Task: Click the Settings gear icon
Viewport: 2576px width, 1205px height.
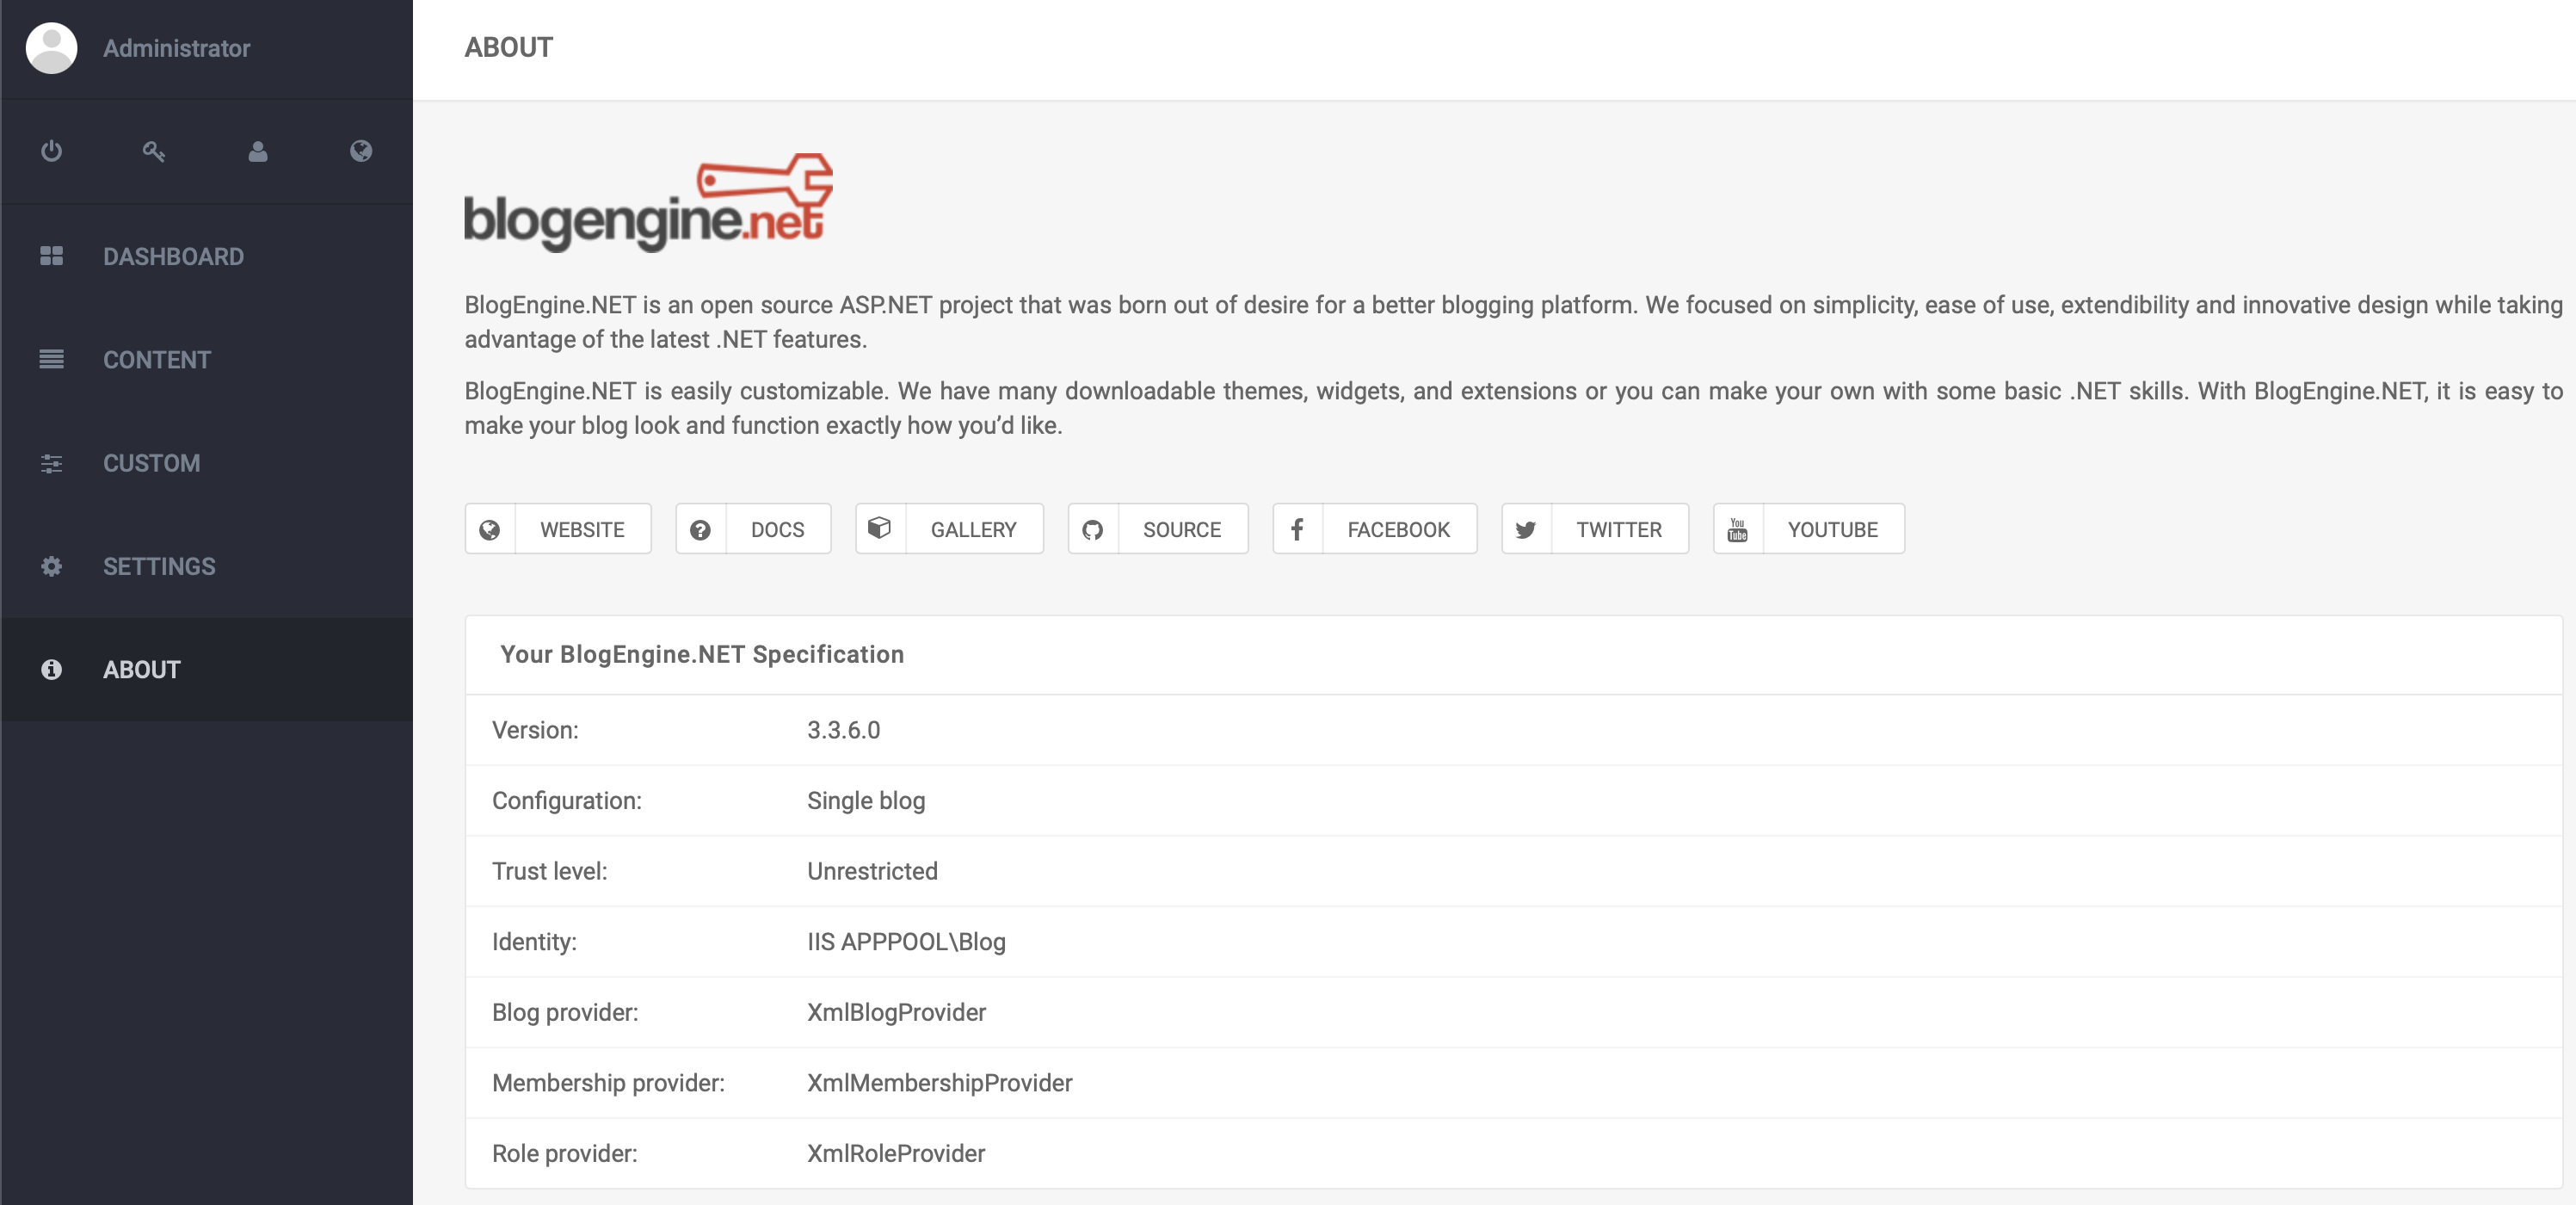Action: pyautogui.click(x=51, y=566)
